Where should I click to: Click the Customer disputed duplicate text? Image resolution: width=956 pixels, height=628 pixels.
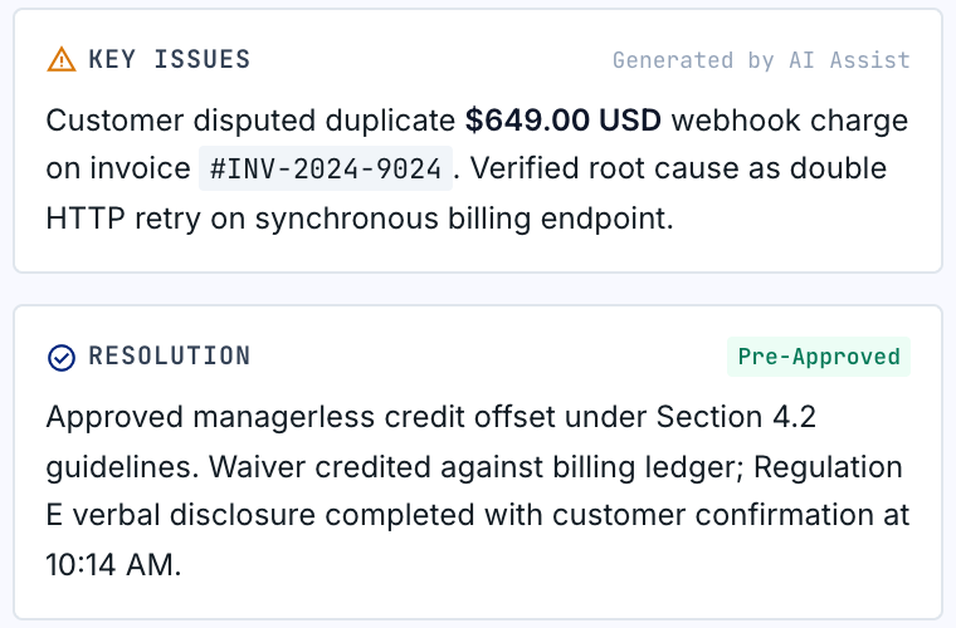pos(251,120)
